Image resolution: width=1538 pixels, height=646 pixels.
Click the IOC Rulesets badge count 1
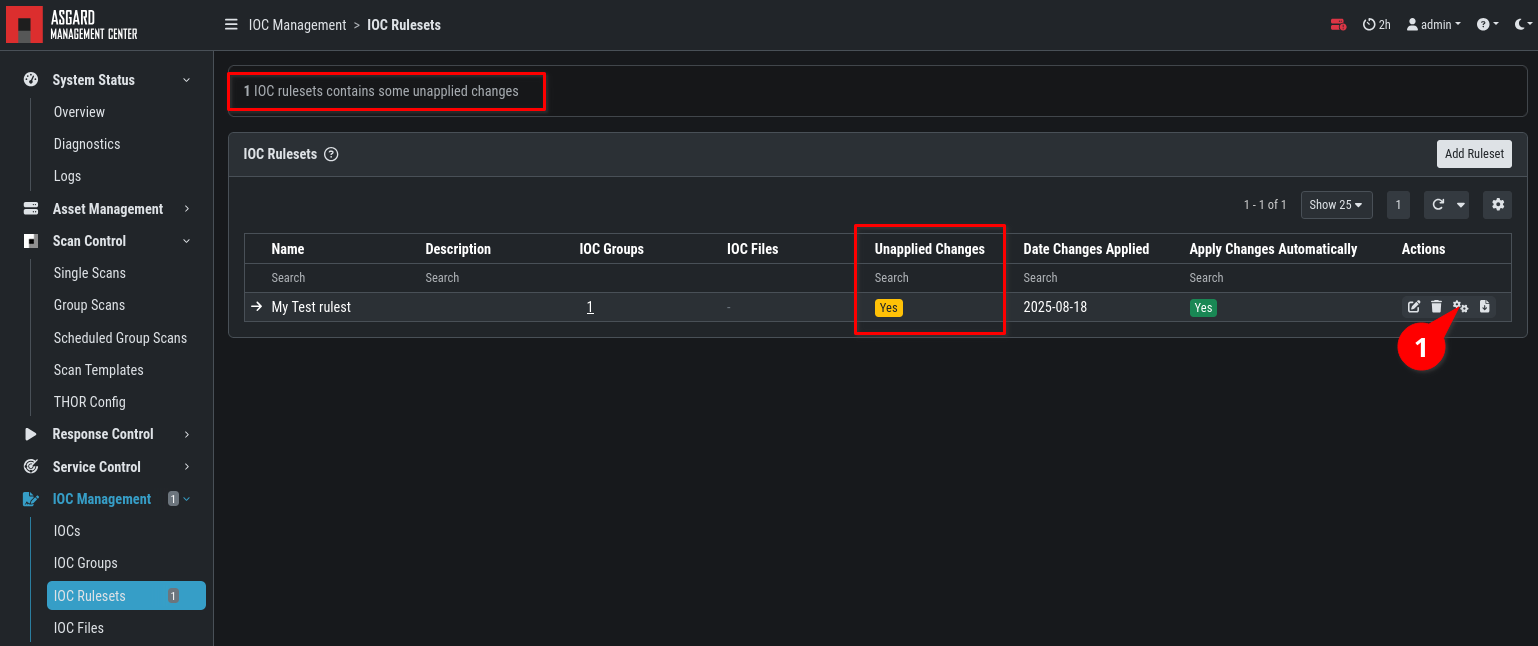(x=173, y=596)
